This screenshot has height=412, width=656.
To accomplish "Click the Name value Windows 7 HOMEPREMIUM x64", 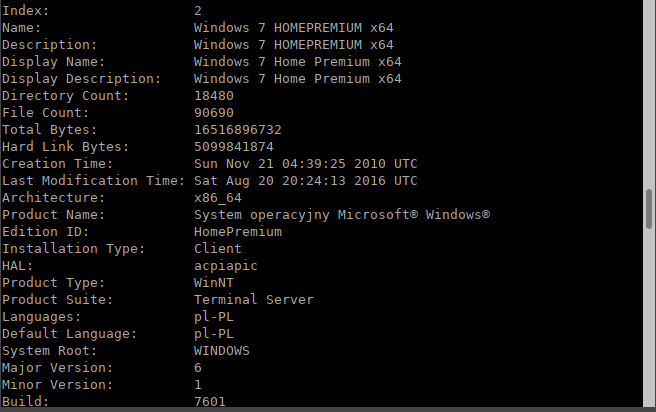I will point(294,28).
